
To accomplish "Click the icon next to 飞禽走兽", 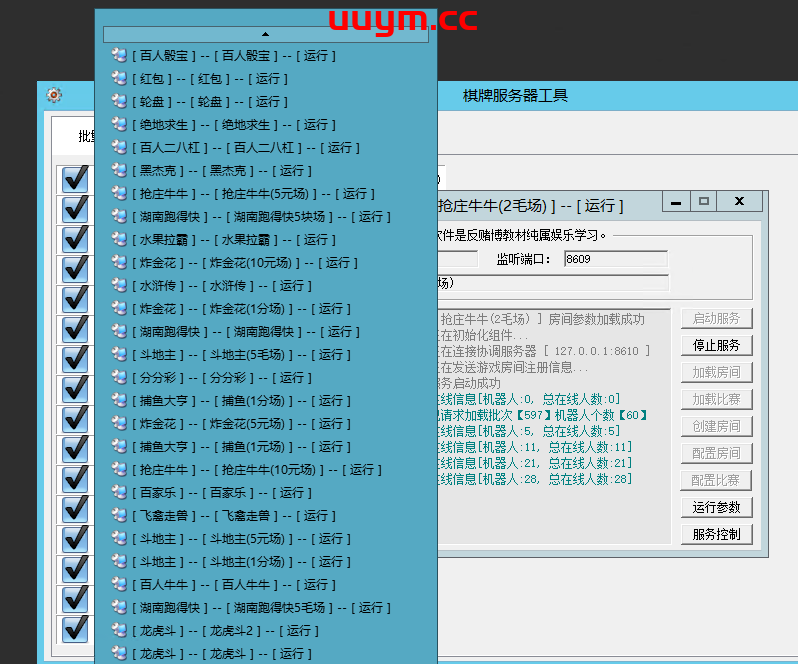I will coord(119,516).
